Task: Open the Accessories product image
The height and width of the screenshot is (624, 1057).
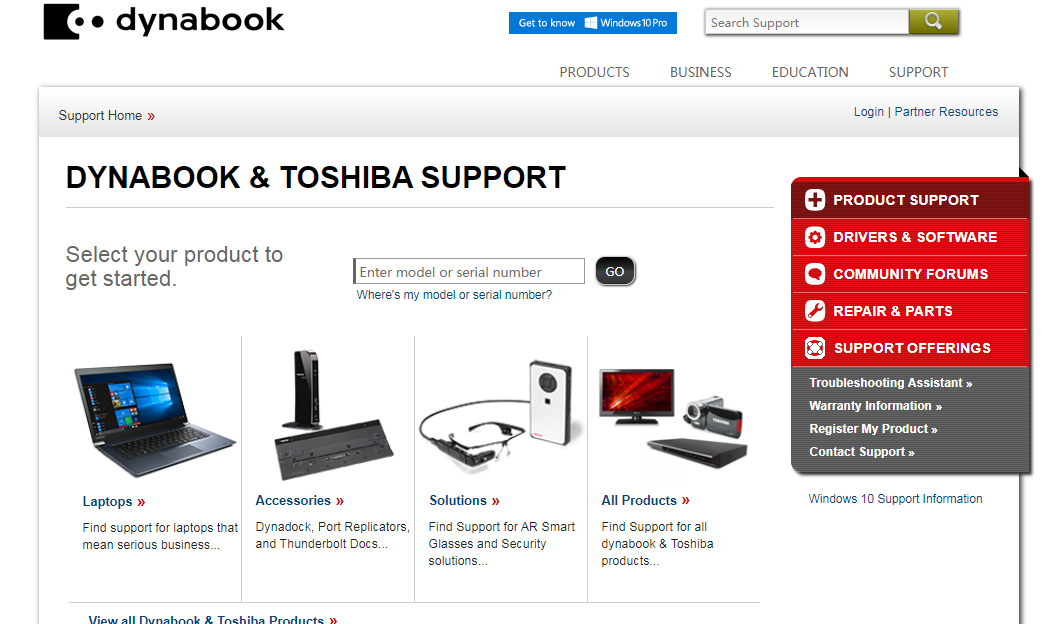Action: (x=333, y=414)
